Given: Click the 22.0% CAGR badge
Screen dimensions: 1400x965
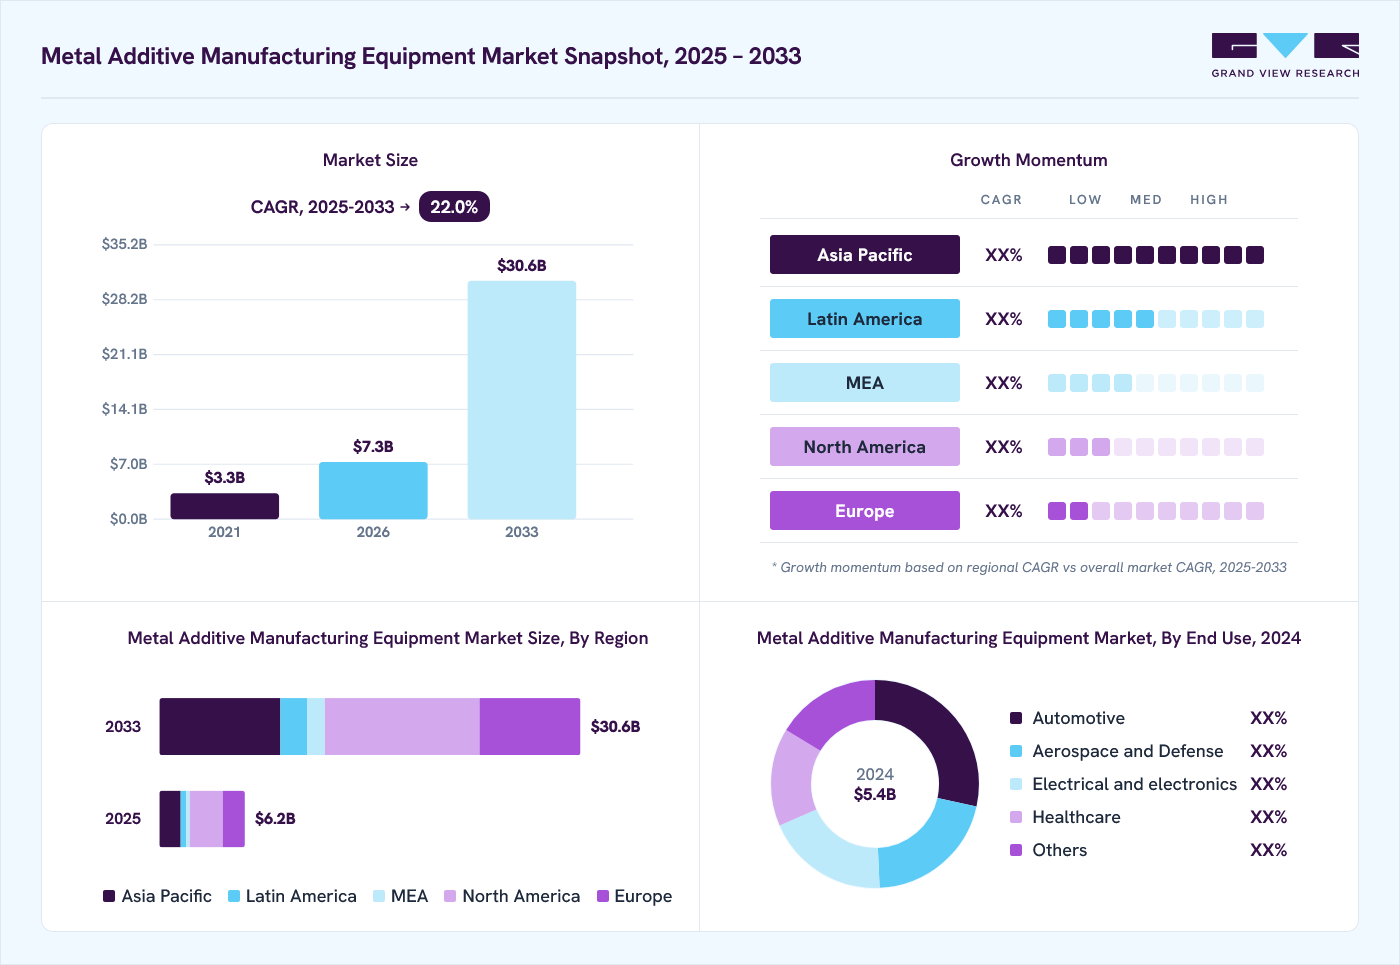Looking at the screenshot, I should pyautogui.click(x=454, y=207).
